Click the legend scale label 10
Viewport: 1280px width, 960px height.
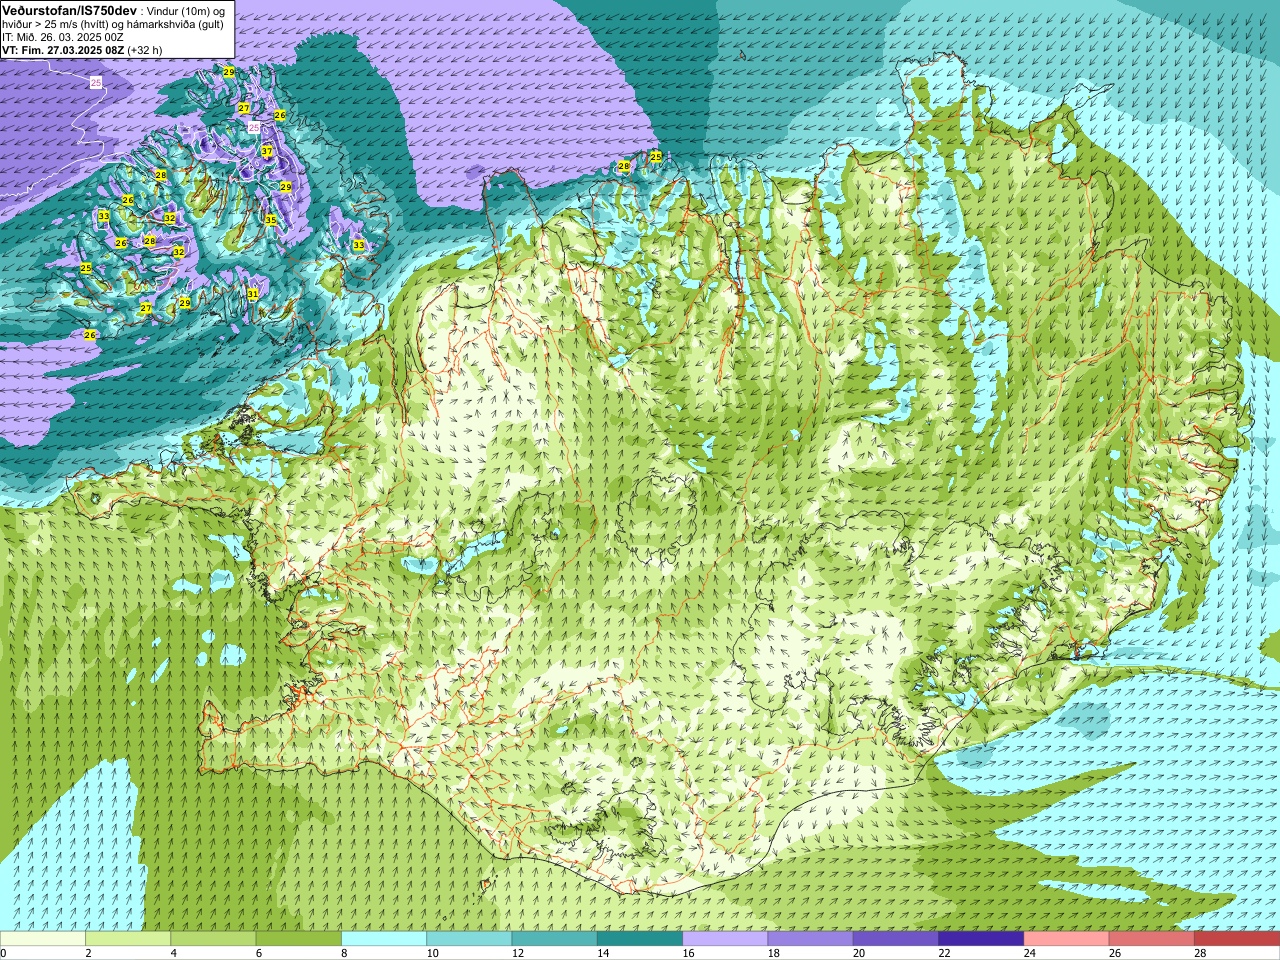432,953
